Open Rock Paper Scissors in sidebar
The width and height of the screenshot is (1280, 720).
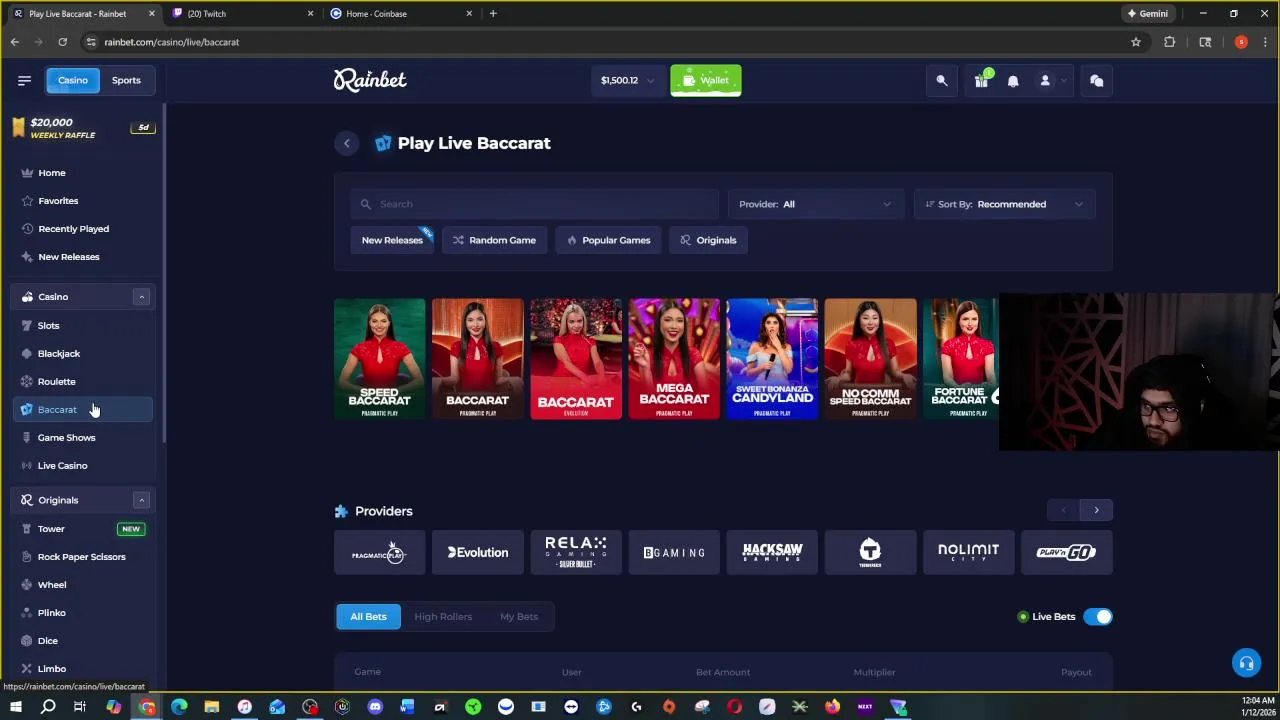click(83, 557)
